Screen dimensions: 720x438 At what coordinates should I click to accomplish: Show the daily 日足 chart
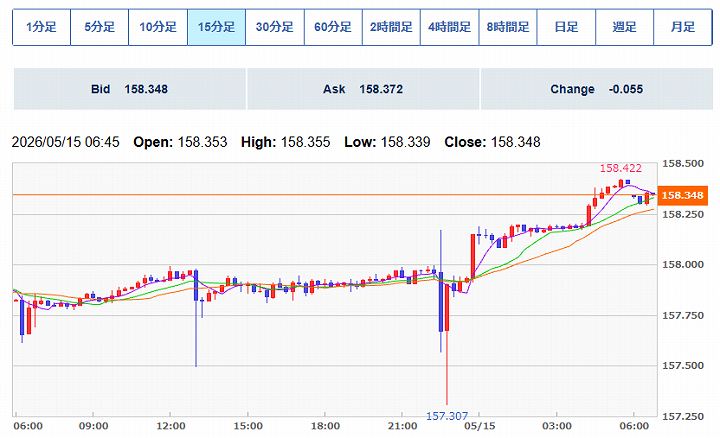[x=566, y=27]
